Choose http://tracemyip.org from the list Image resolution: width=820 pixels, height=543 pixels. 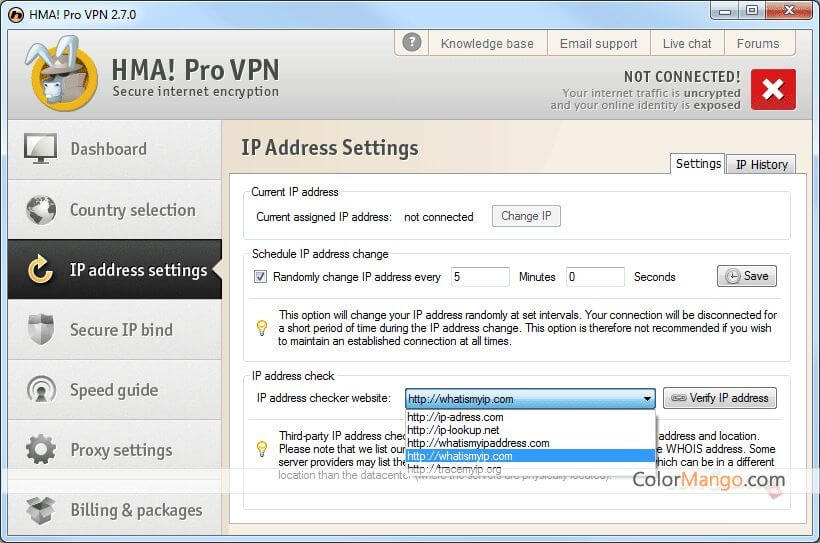pyautogui.click(x=530, y=469)
